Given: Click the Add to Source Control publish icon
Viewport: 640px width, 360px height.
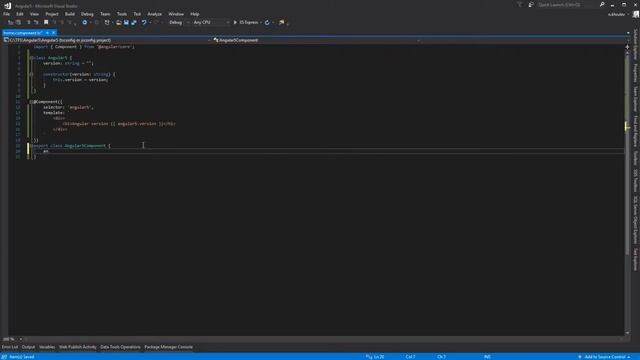Looking at the screenshot, I should pyautogui.click(x=580, y=357).
